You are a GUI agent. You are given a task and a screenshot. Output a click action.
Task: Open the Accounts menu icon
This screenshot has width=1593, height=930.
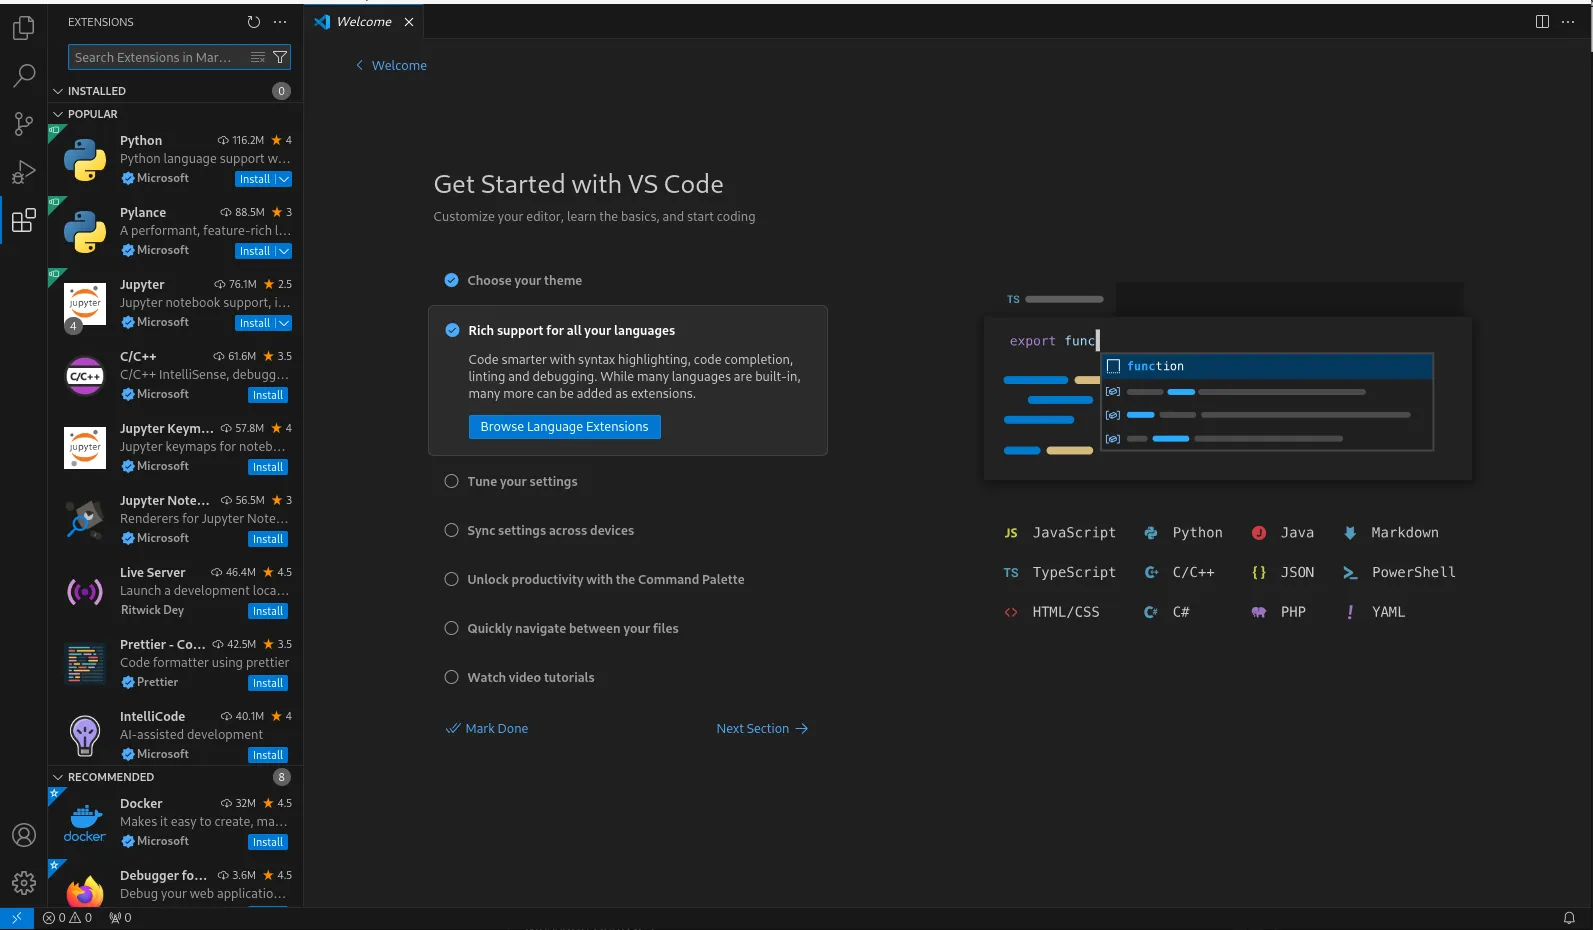(x=24, y=835)
